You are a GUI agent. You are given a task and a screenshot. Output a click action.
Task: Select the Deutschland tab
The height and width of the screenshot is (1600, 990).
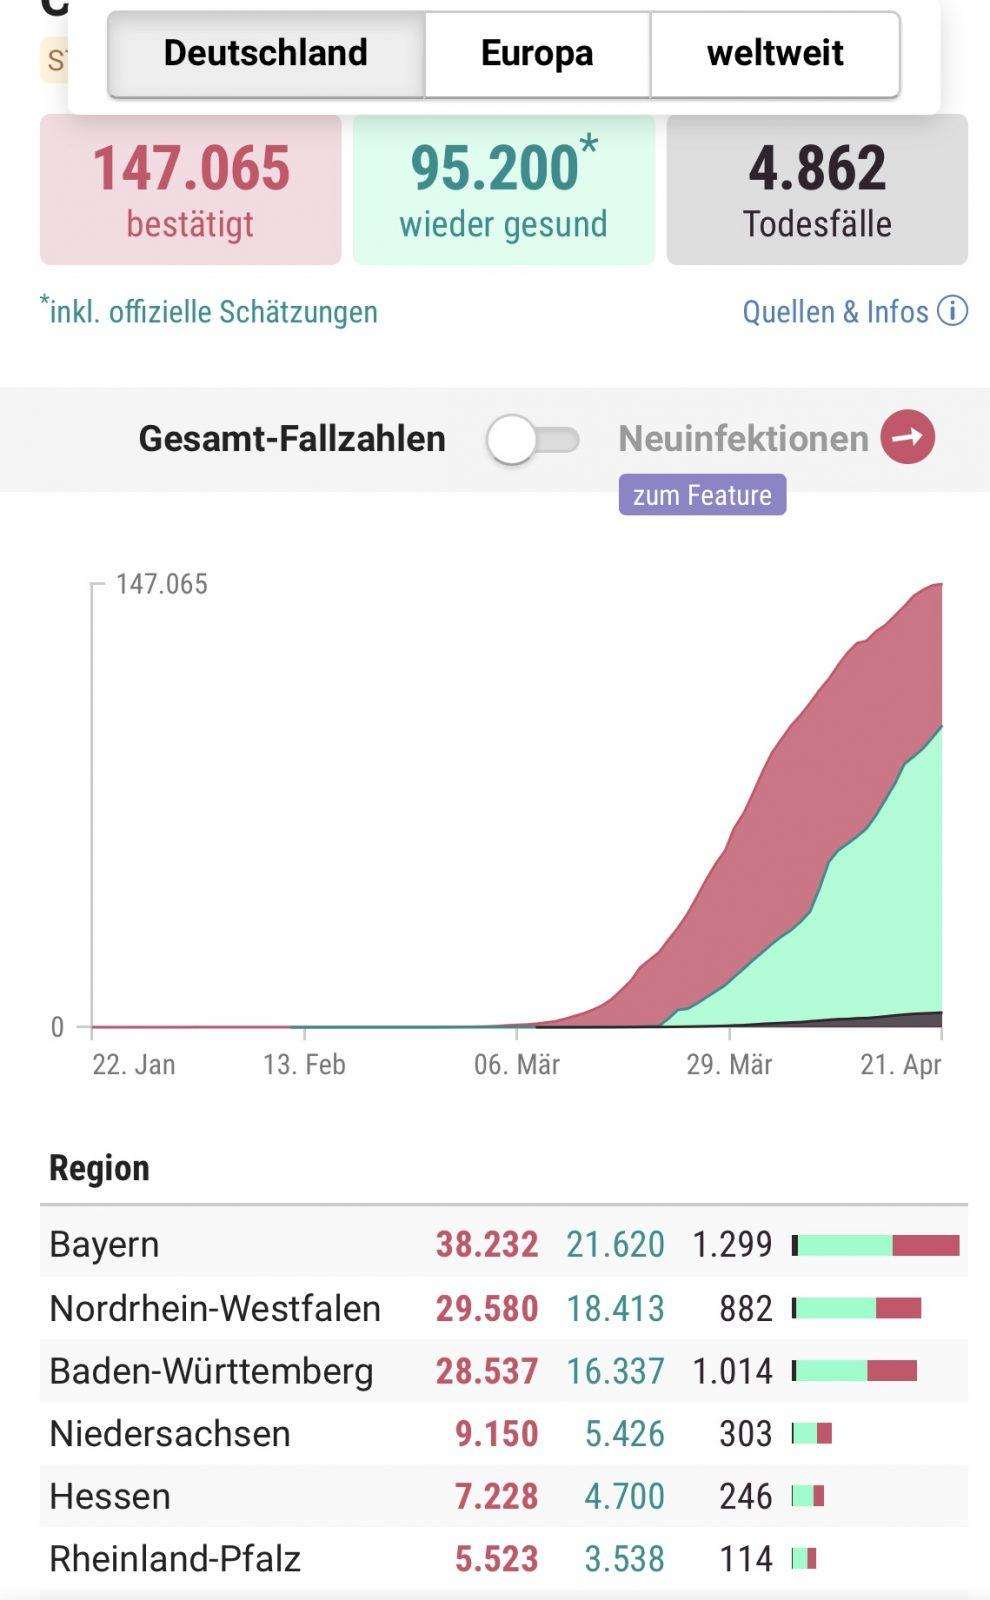pyautogui.click(x=266, y=54)
